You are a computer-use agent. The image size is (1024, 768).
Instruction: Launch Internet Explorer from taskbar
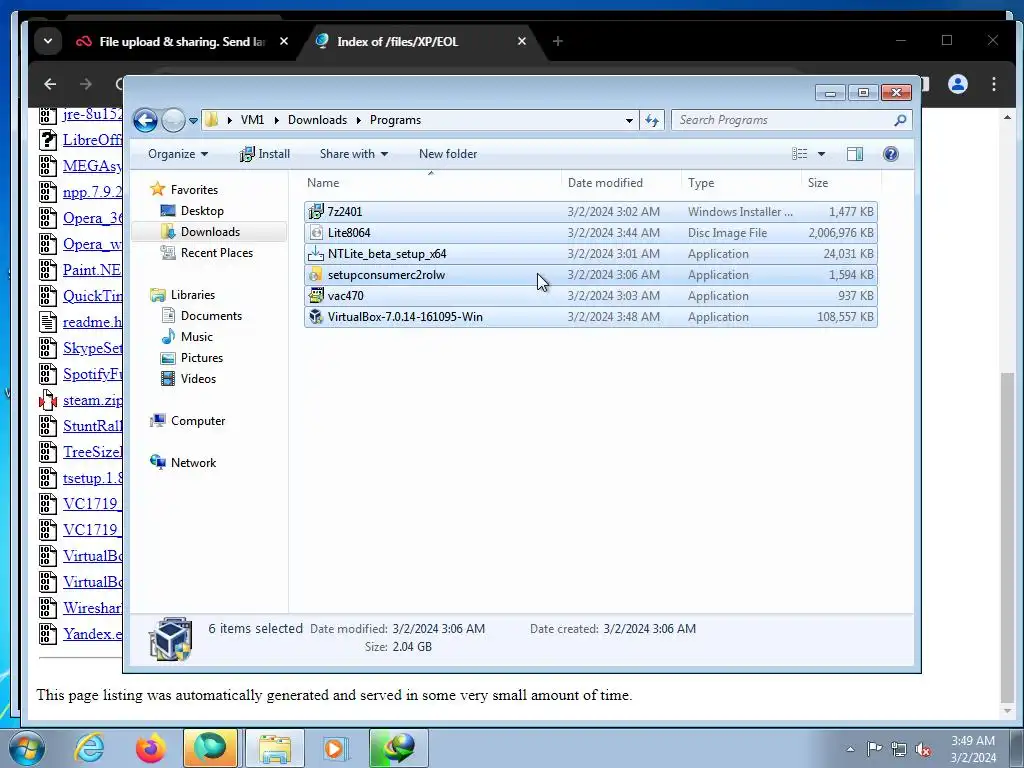[x=89, y=748]
